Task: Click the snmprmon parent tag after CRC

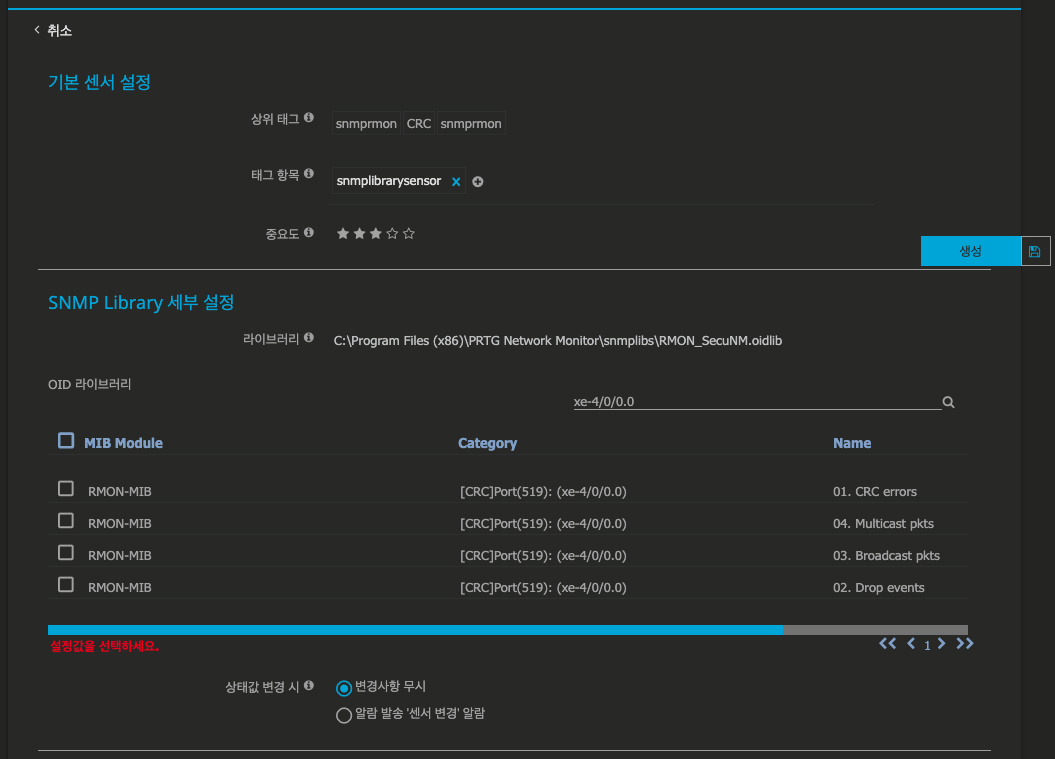Action: (x=471, y=124)
